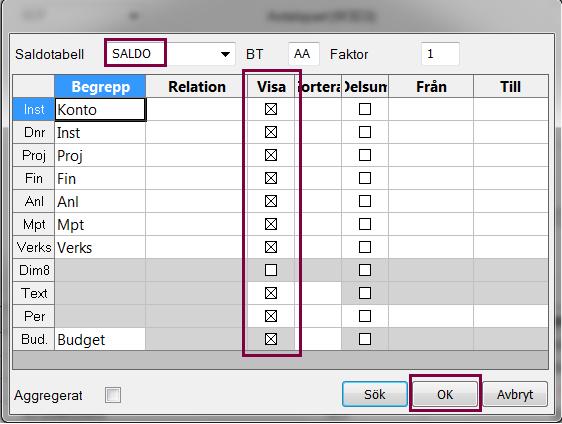
Task: Click the Till cell in Per row
Action: pos(510,316)
